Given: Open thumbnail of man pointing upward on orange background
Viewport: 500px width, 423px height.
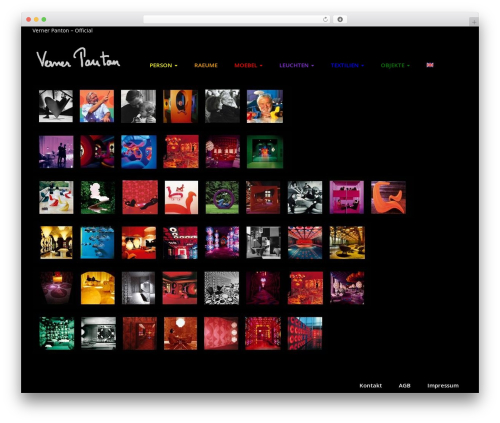Looking at the screenshot, I should [97, 106].
